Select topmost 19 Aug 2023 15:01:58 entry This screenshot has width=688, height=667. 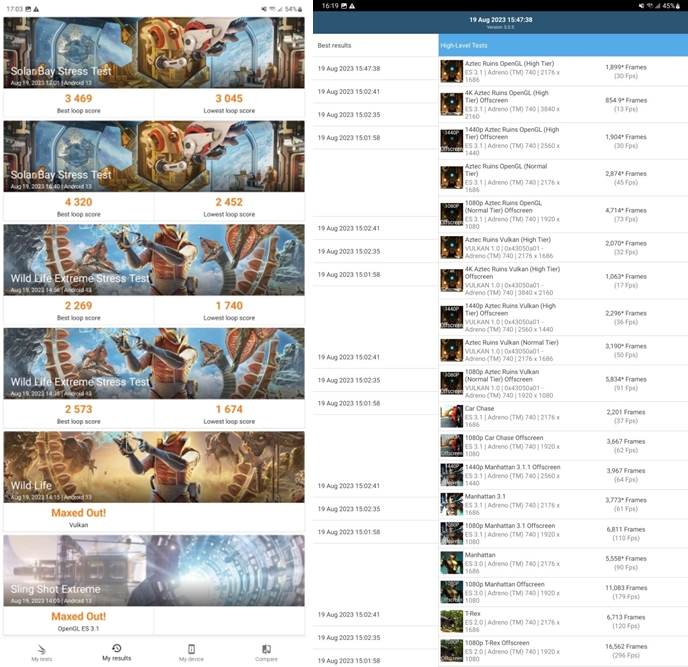[376, 138]
